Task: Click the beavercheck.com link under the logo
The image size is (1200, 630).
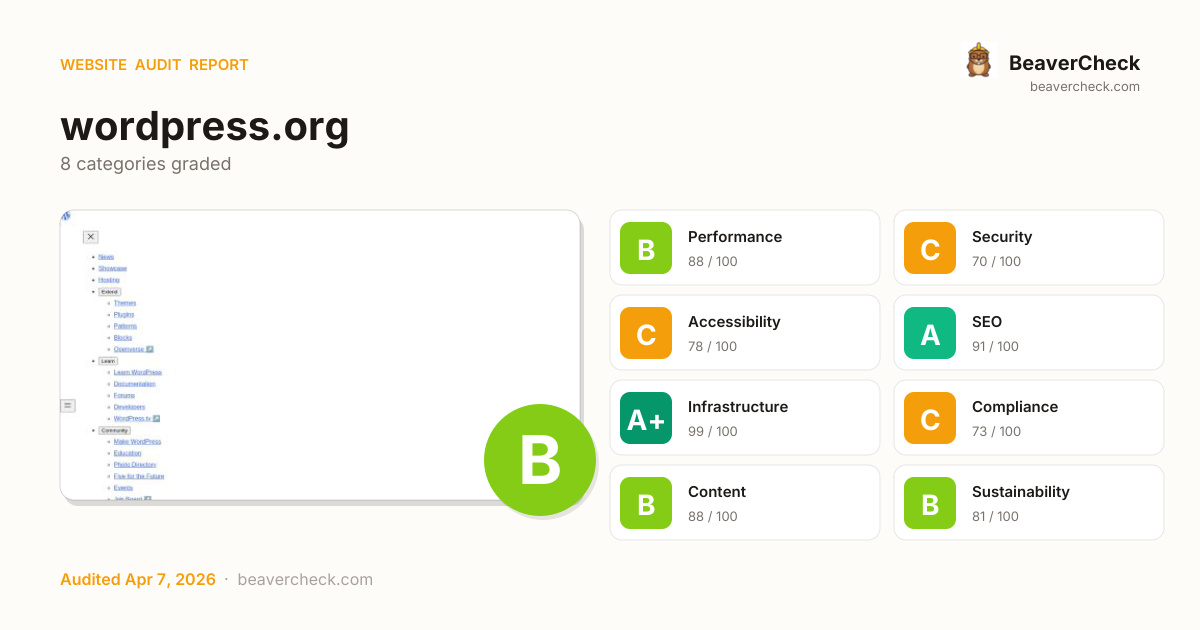Action: pos(1084,87)
